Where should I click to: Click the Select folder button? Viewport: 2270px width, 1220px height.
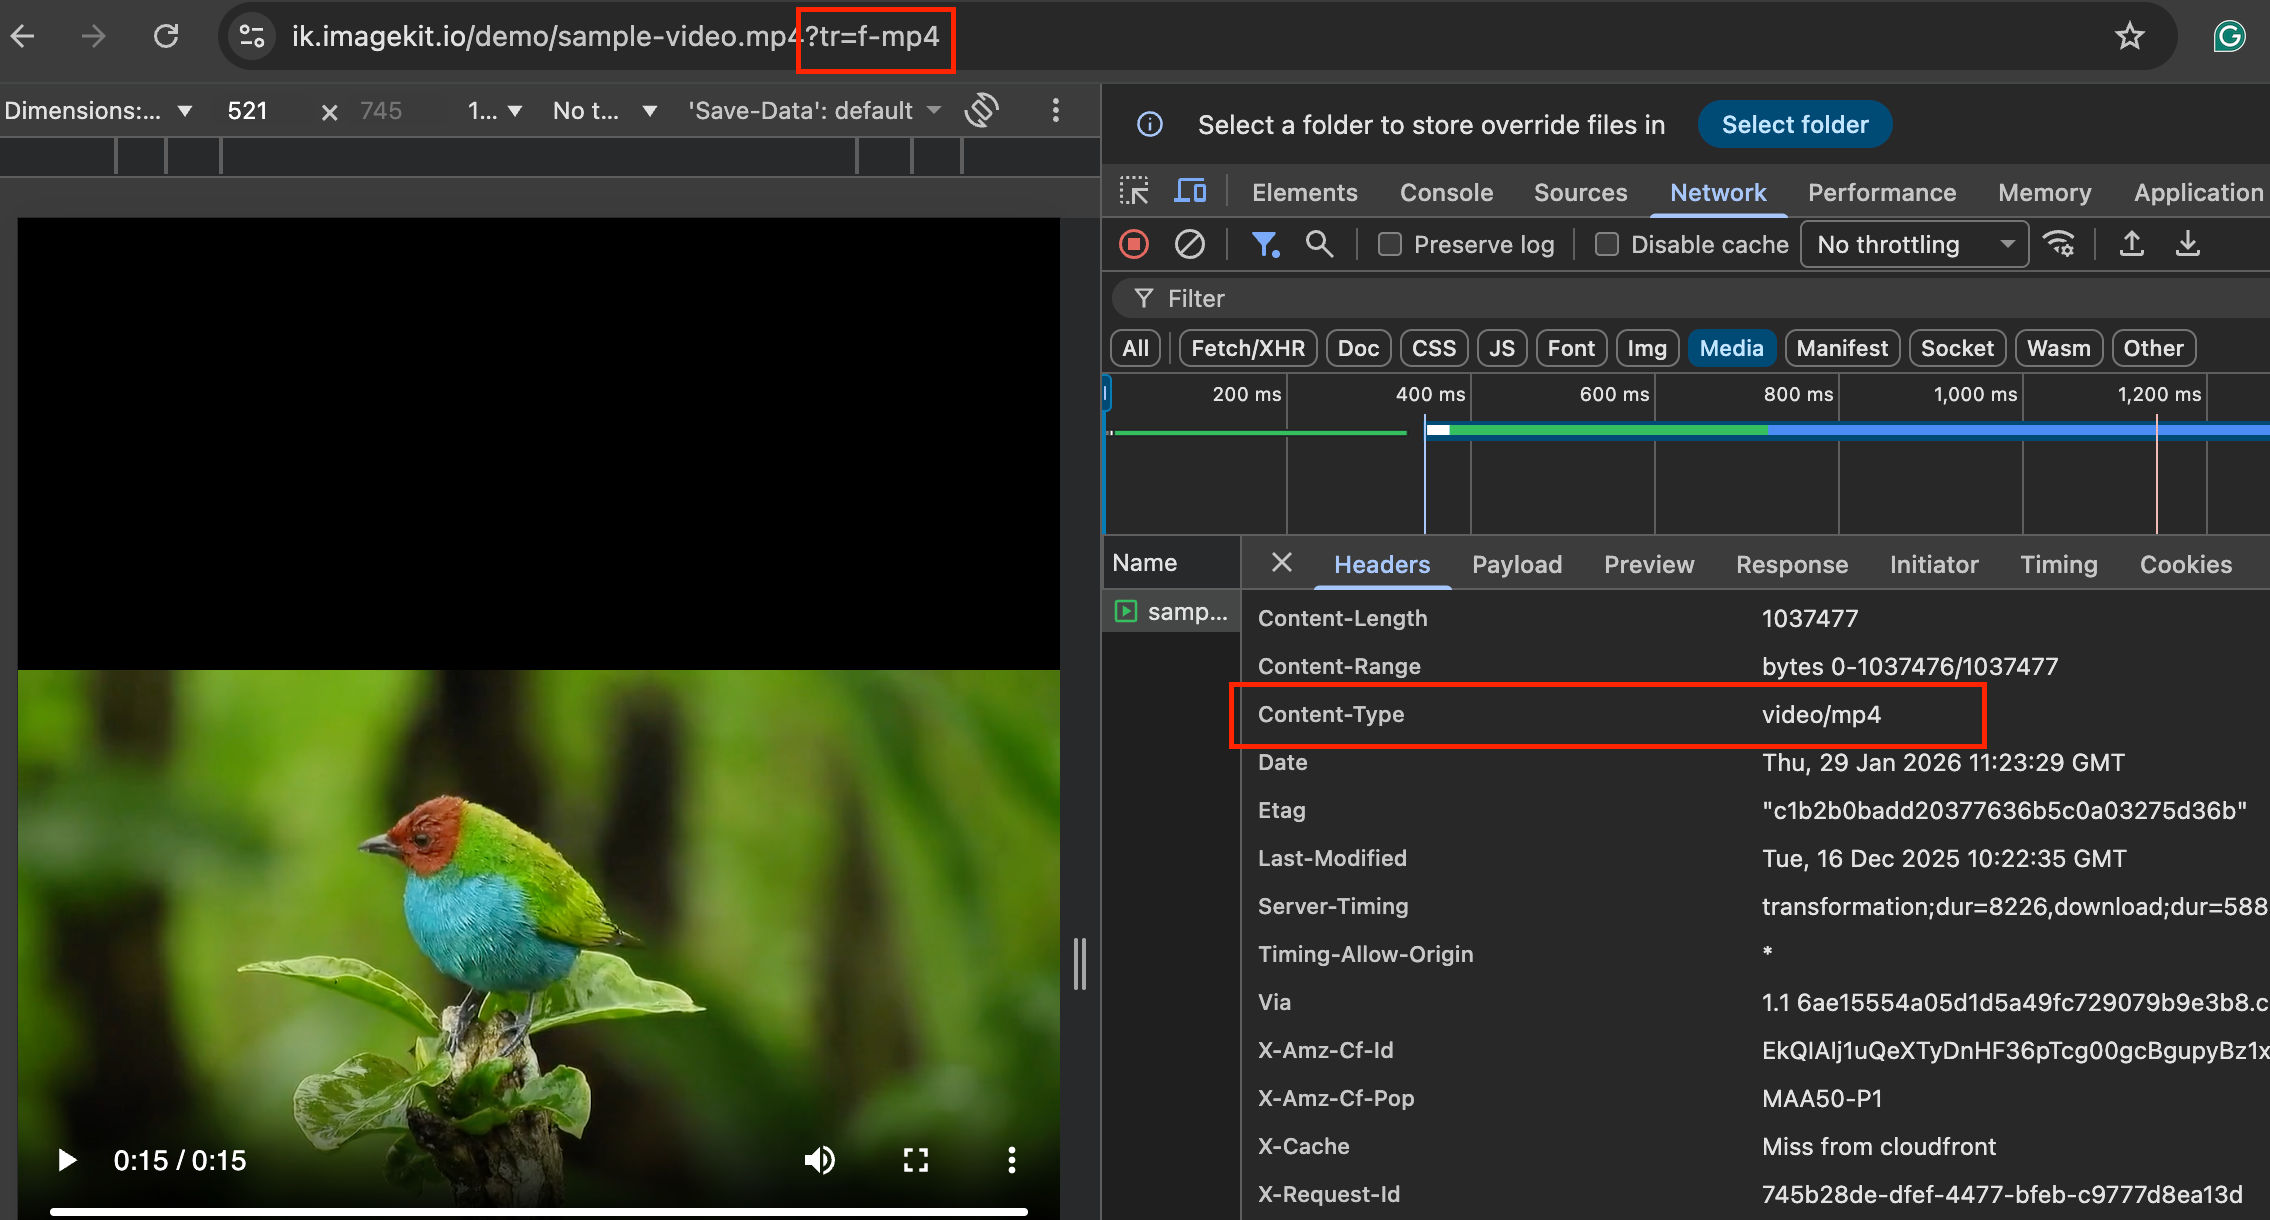(1794, 124)
